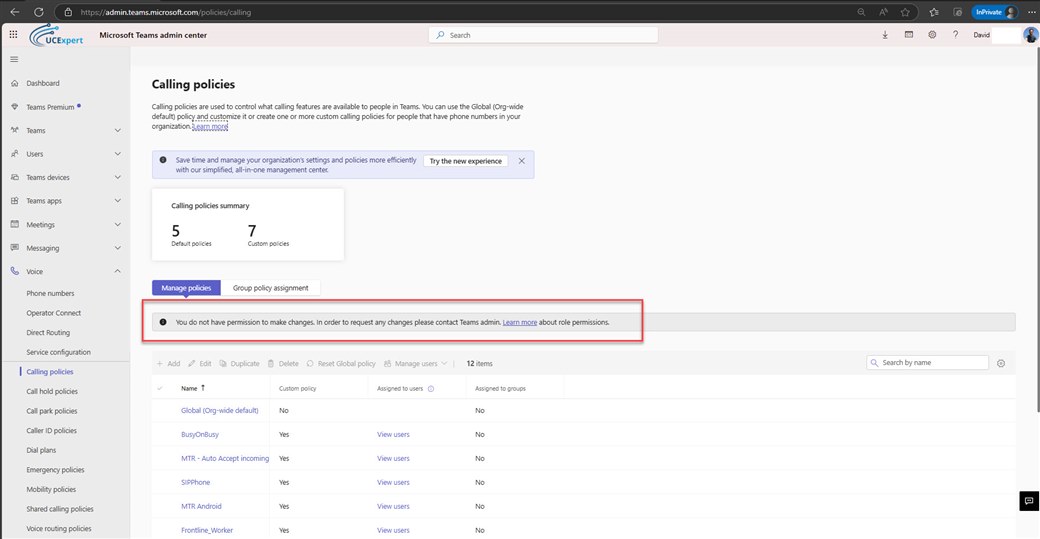This screenshot has height=539, width=1040.
Task: Expand the Messaging chevron
Action: click(x=117, y=247)
